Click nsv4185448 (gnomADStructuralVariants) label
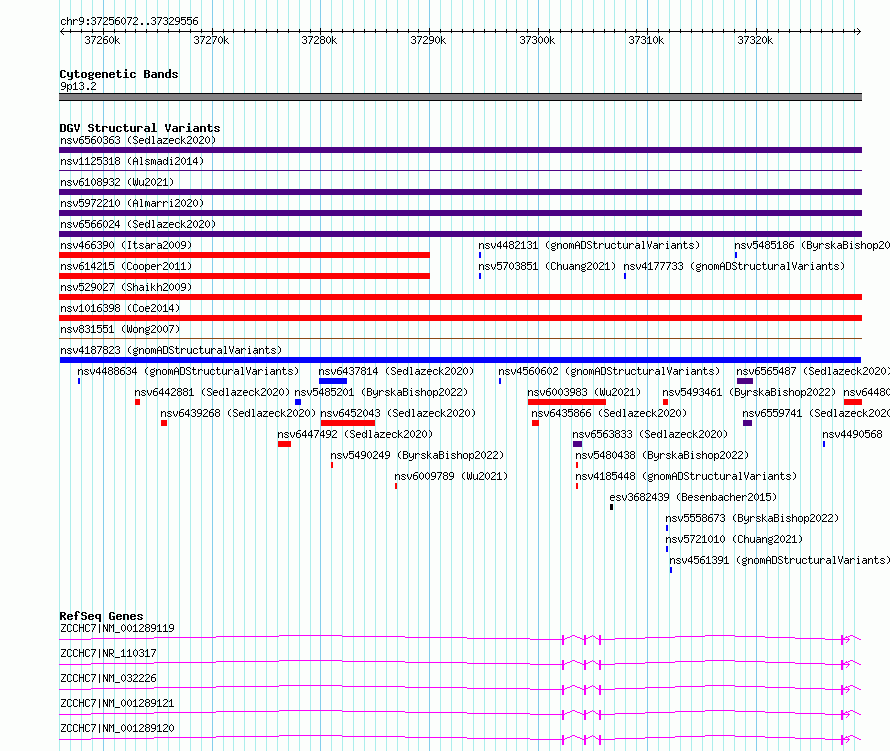 [686, 476]
